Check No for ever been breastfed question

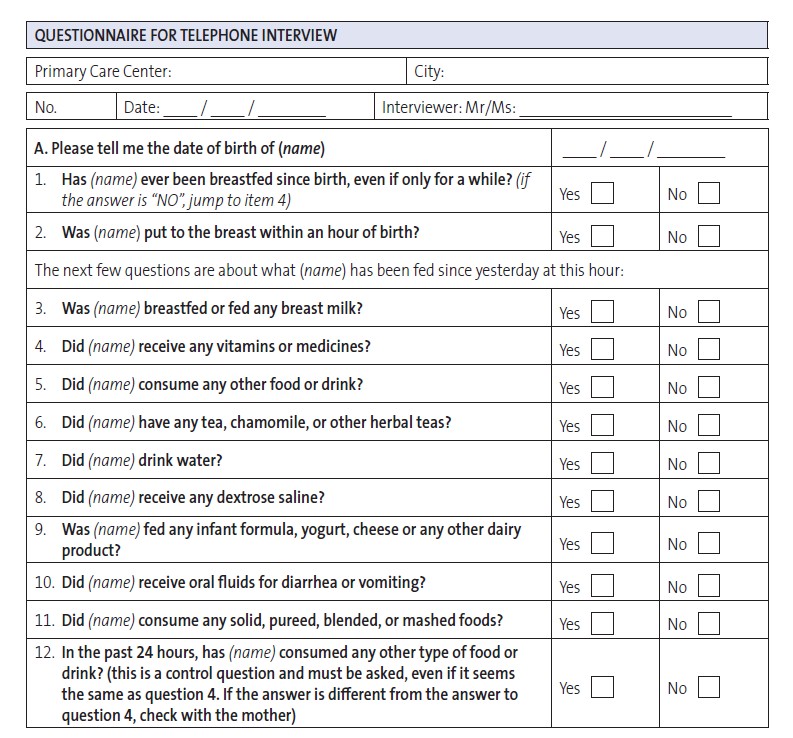pos(709,193)
